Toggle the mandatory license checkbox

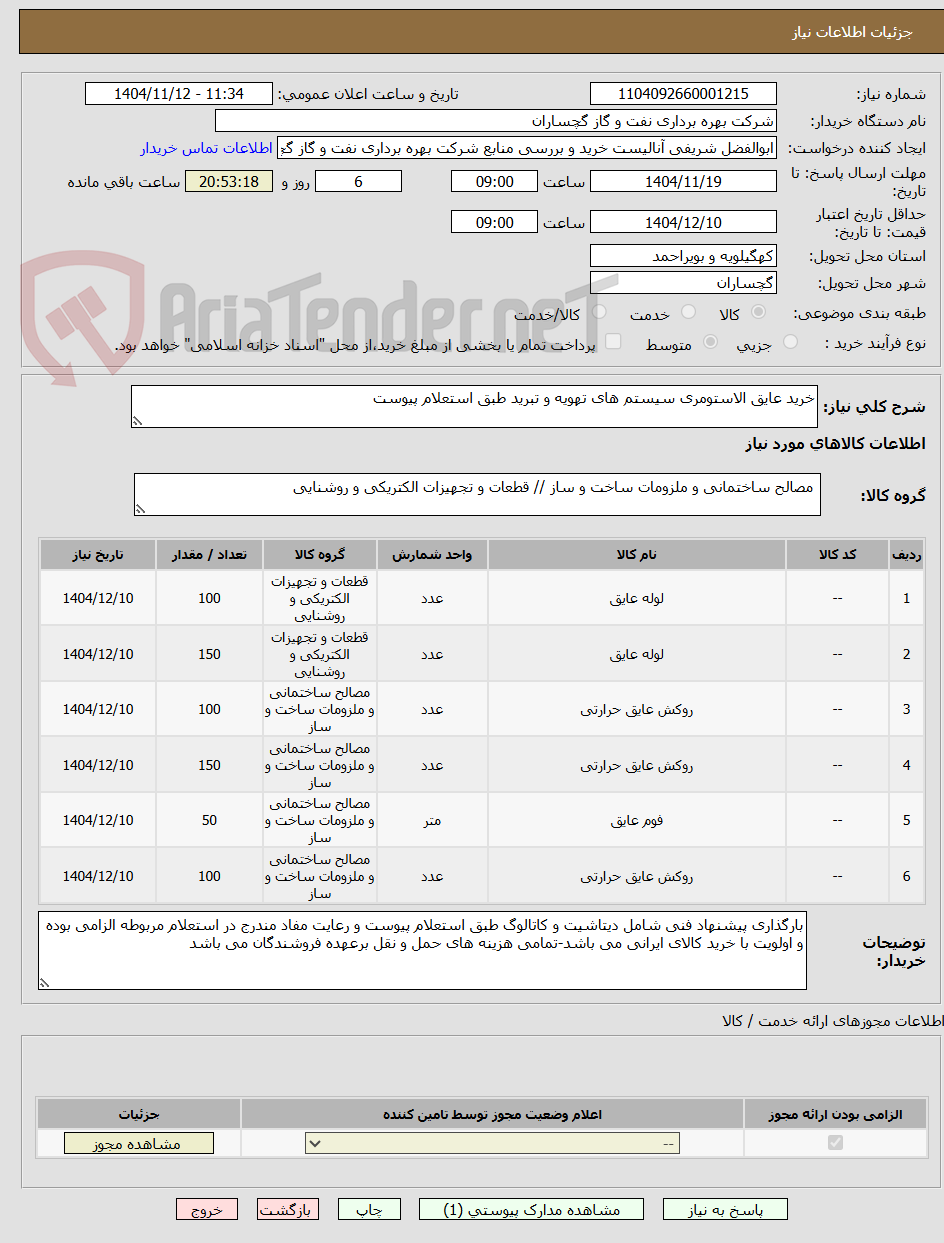(x=835, y=1142)
